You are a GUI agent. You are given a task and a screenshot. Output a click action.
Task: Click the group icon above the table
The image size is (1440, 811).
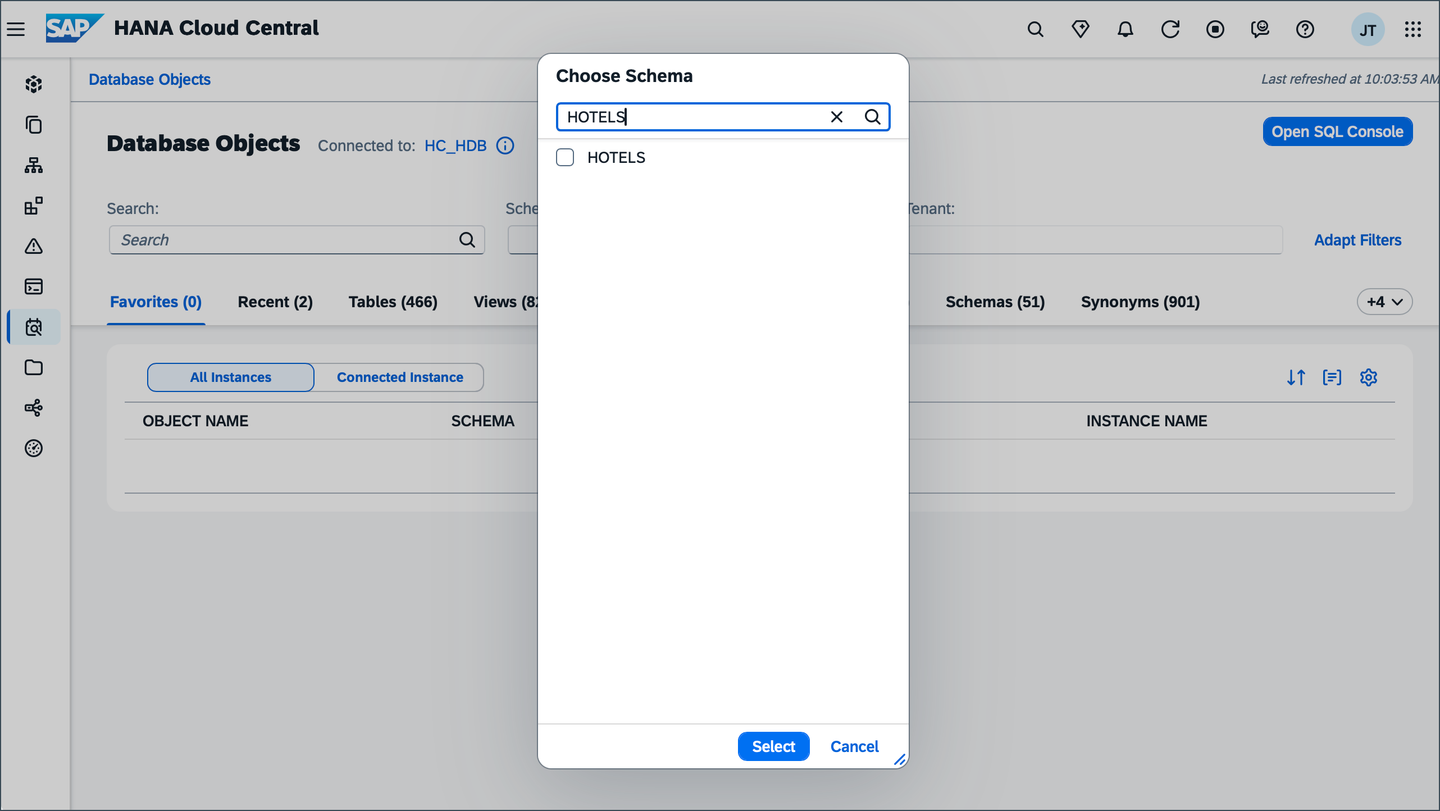coord(1332,377)
